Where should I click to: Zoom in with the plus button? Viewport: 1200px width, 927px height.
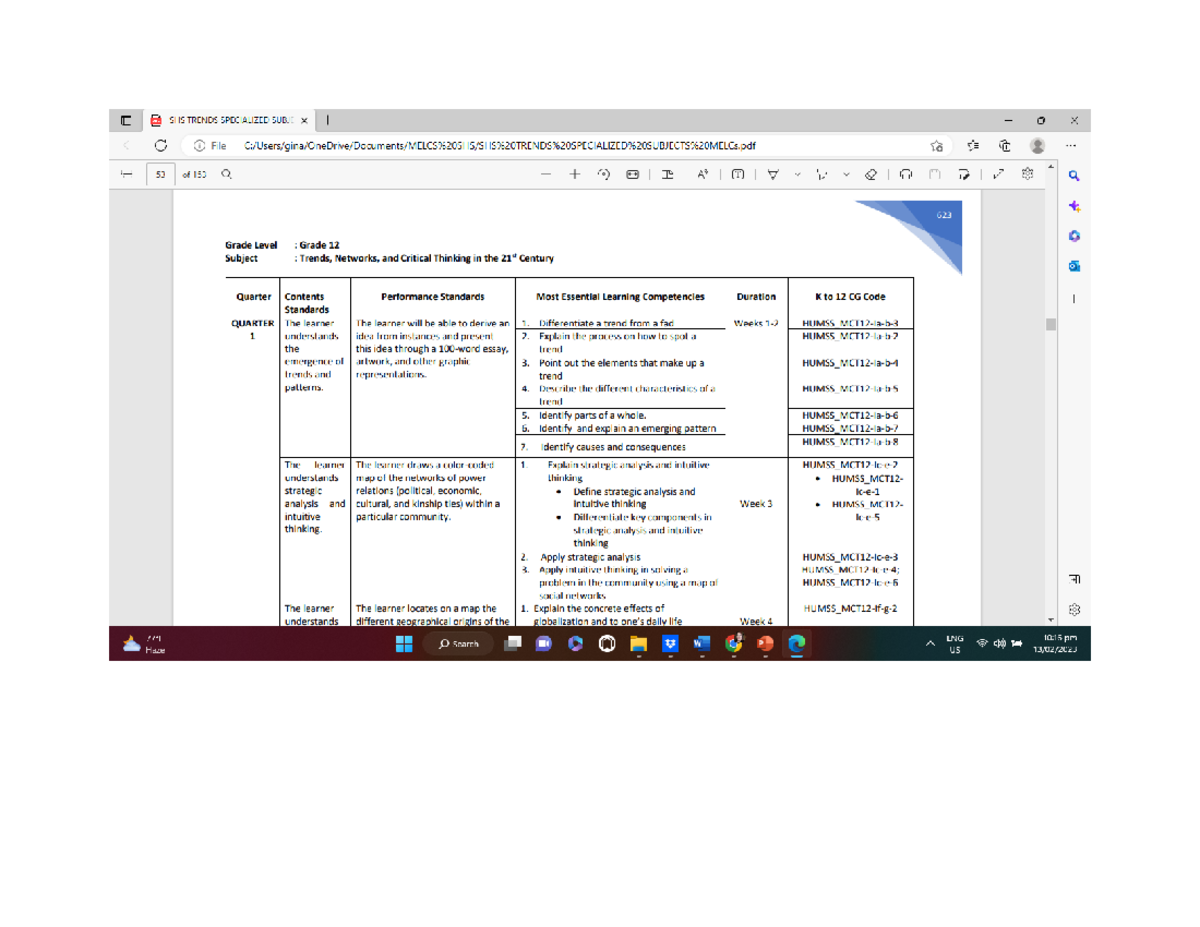point(576,174)
